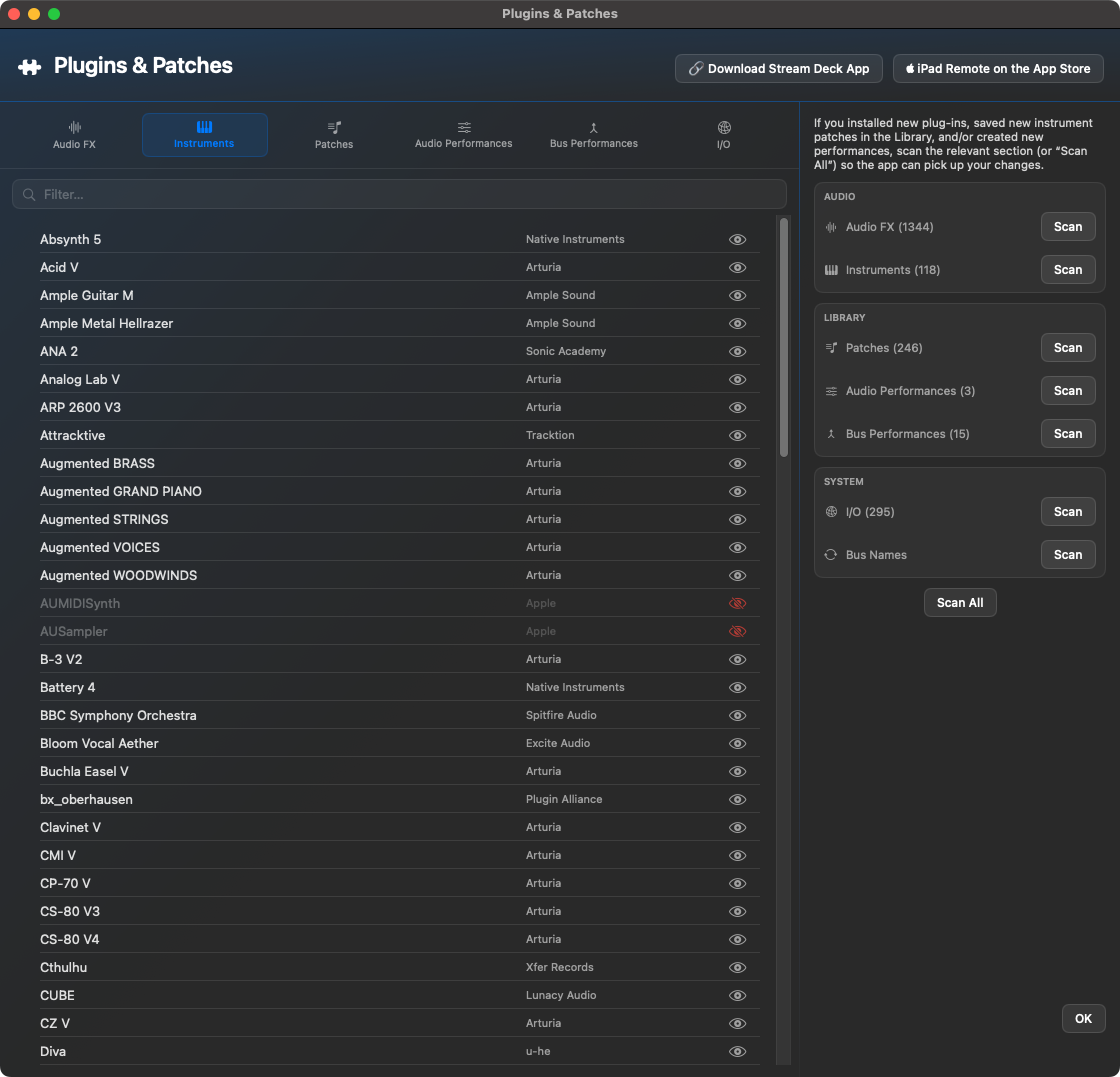Click the Audio FX waveform icon in the scan panel

click(x=831, y=227)
